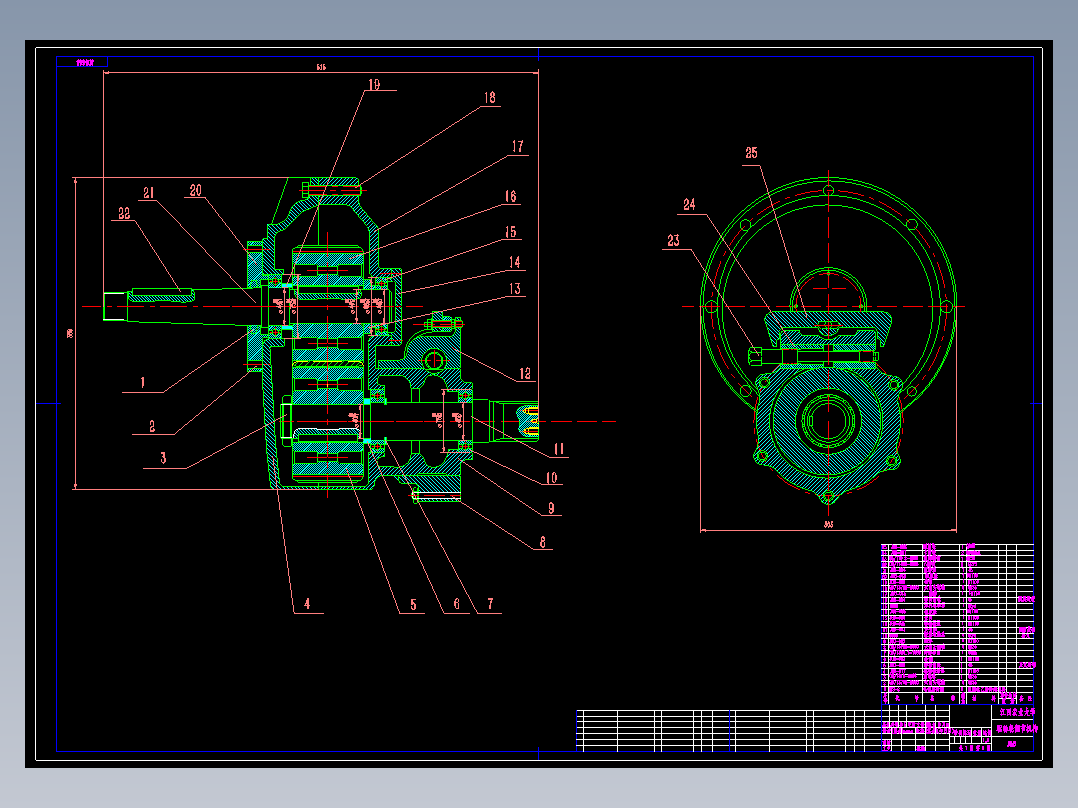
Task: Select part callout number 22
Action: pyautogui.click(x=124, y=214)
